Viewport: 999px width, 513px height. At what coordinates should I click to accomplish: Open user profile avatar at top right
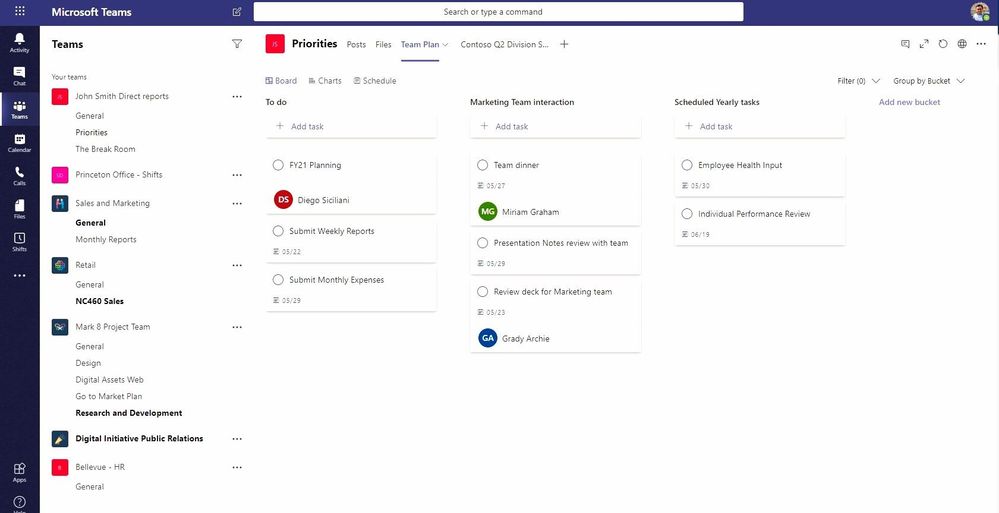[980, 11]
